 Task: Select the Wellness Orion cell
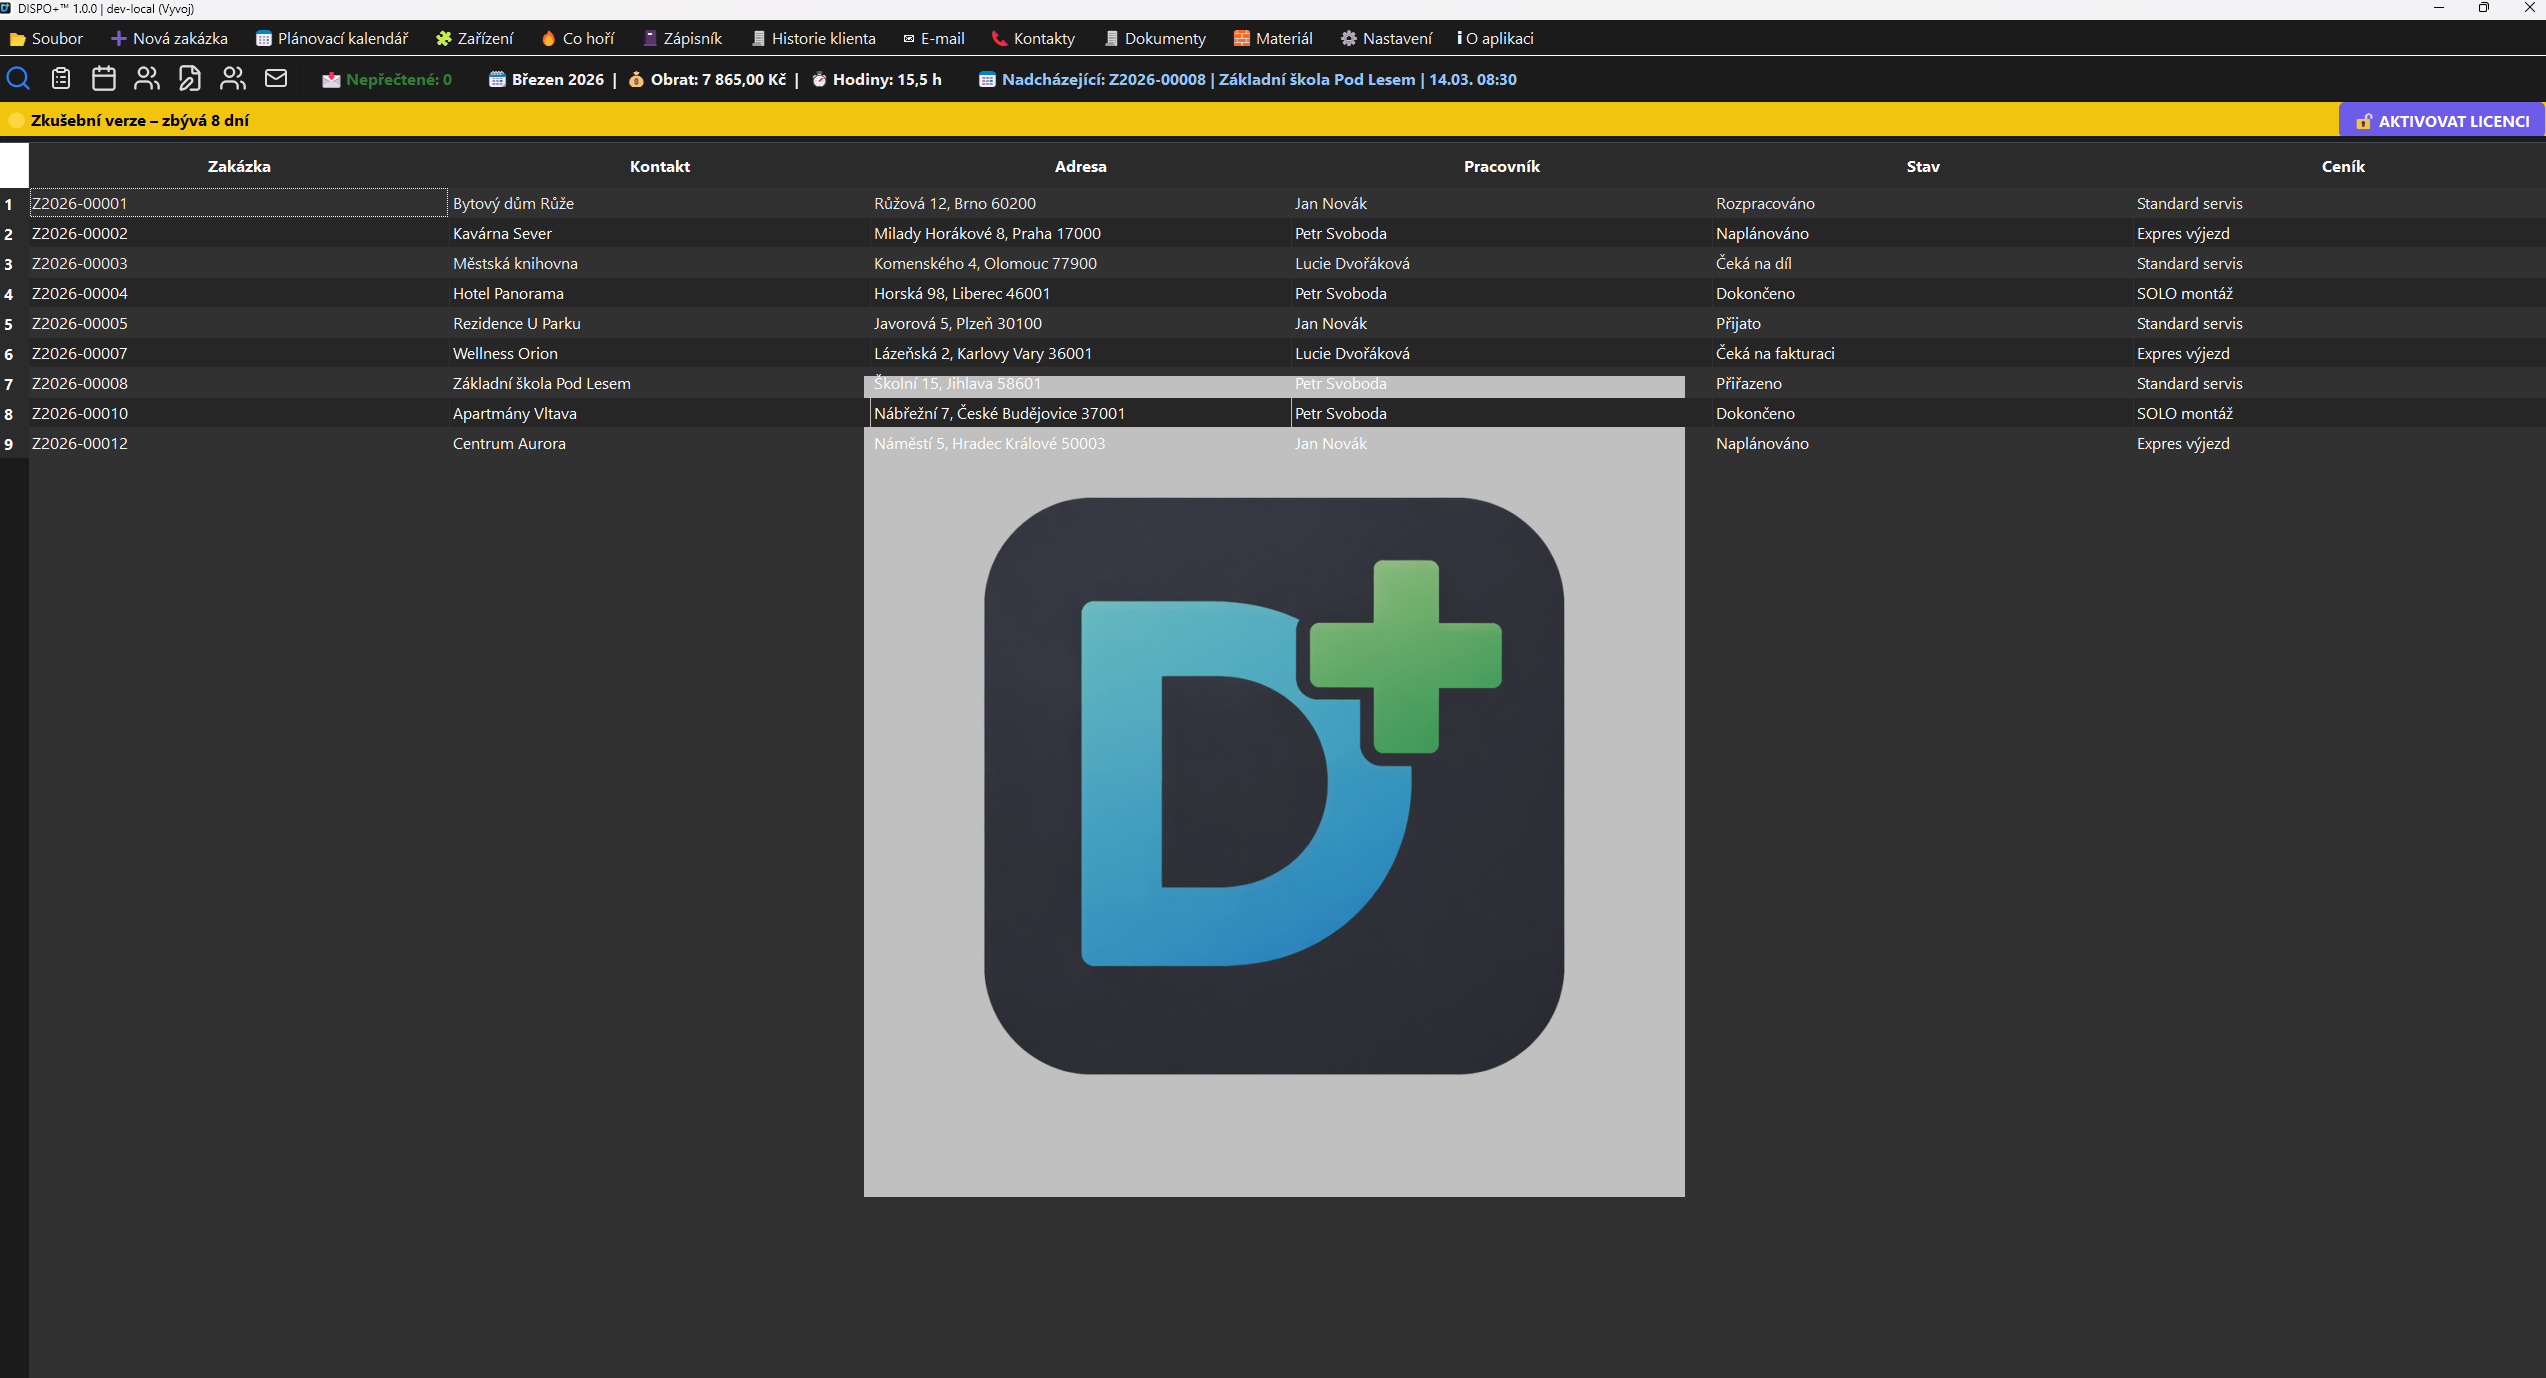(660, 353)
